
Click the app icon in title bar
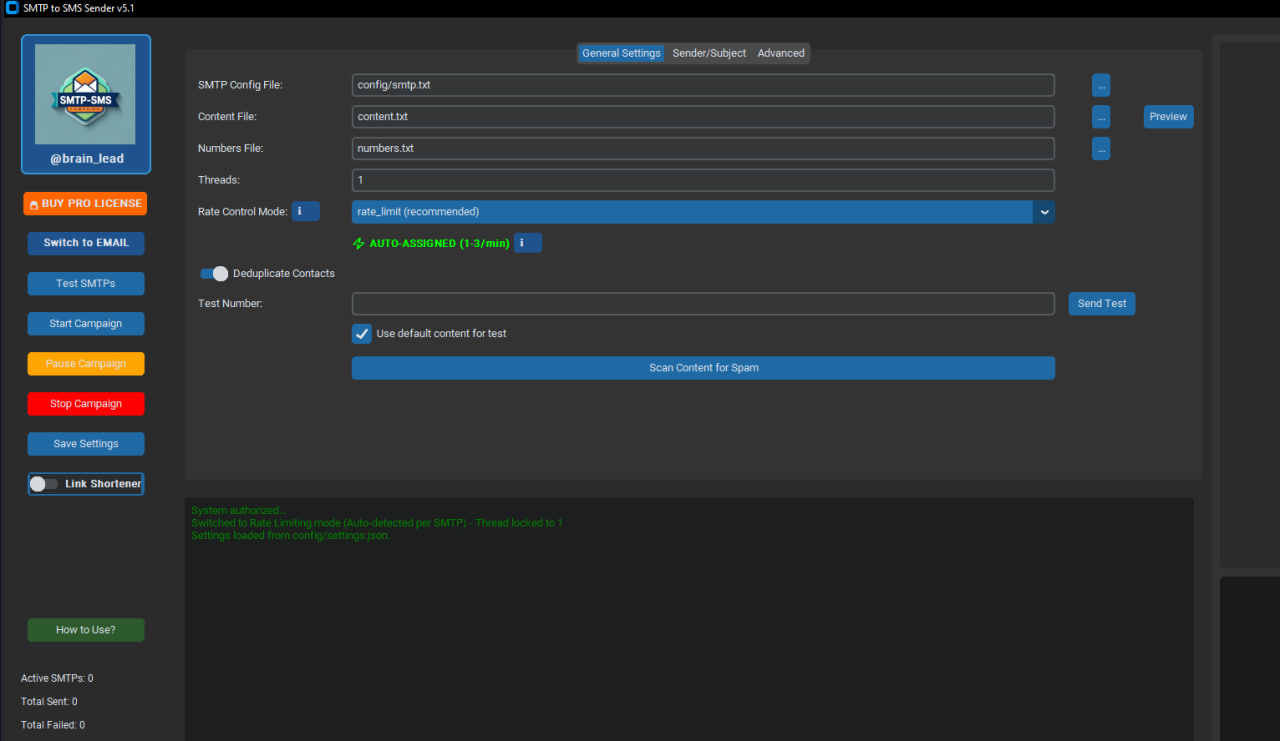13,8
